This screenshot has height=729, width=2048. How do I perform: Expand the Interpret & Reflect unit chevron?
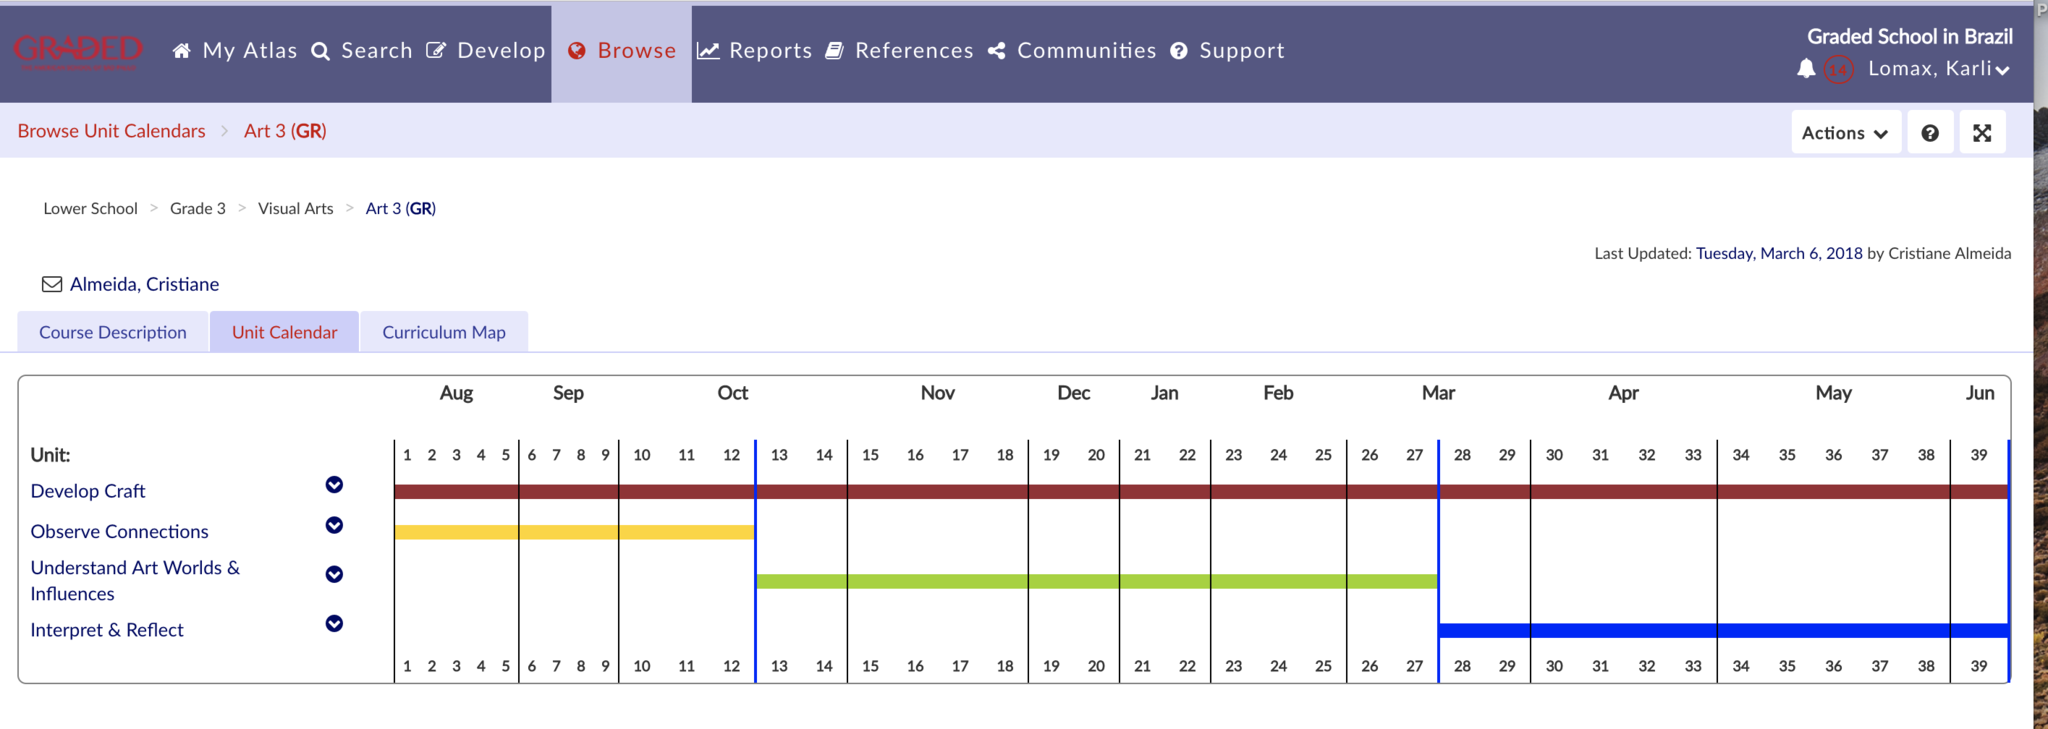click(x=334, y=624)
